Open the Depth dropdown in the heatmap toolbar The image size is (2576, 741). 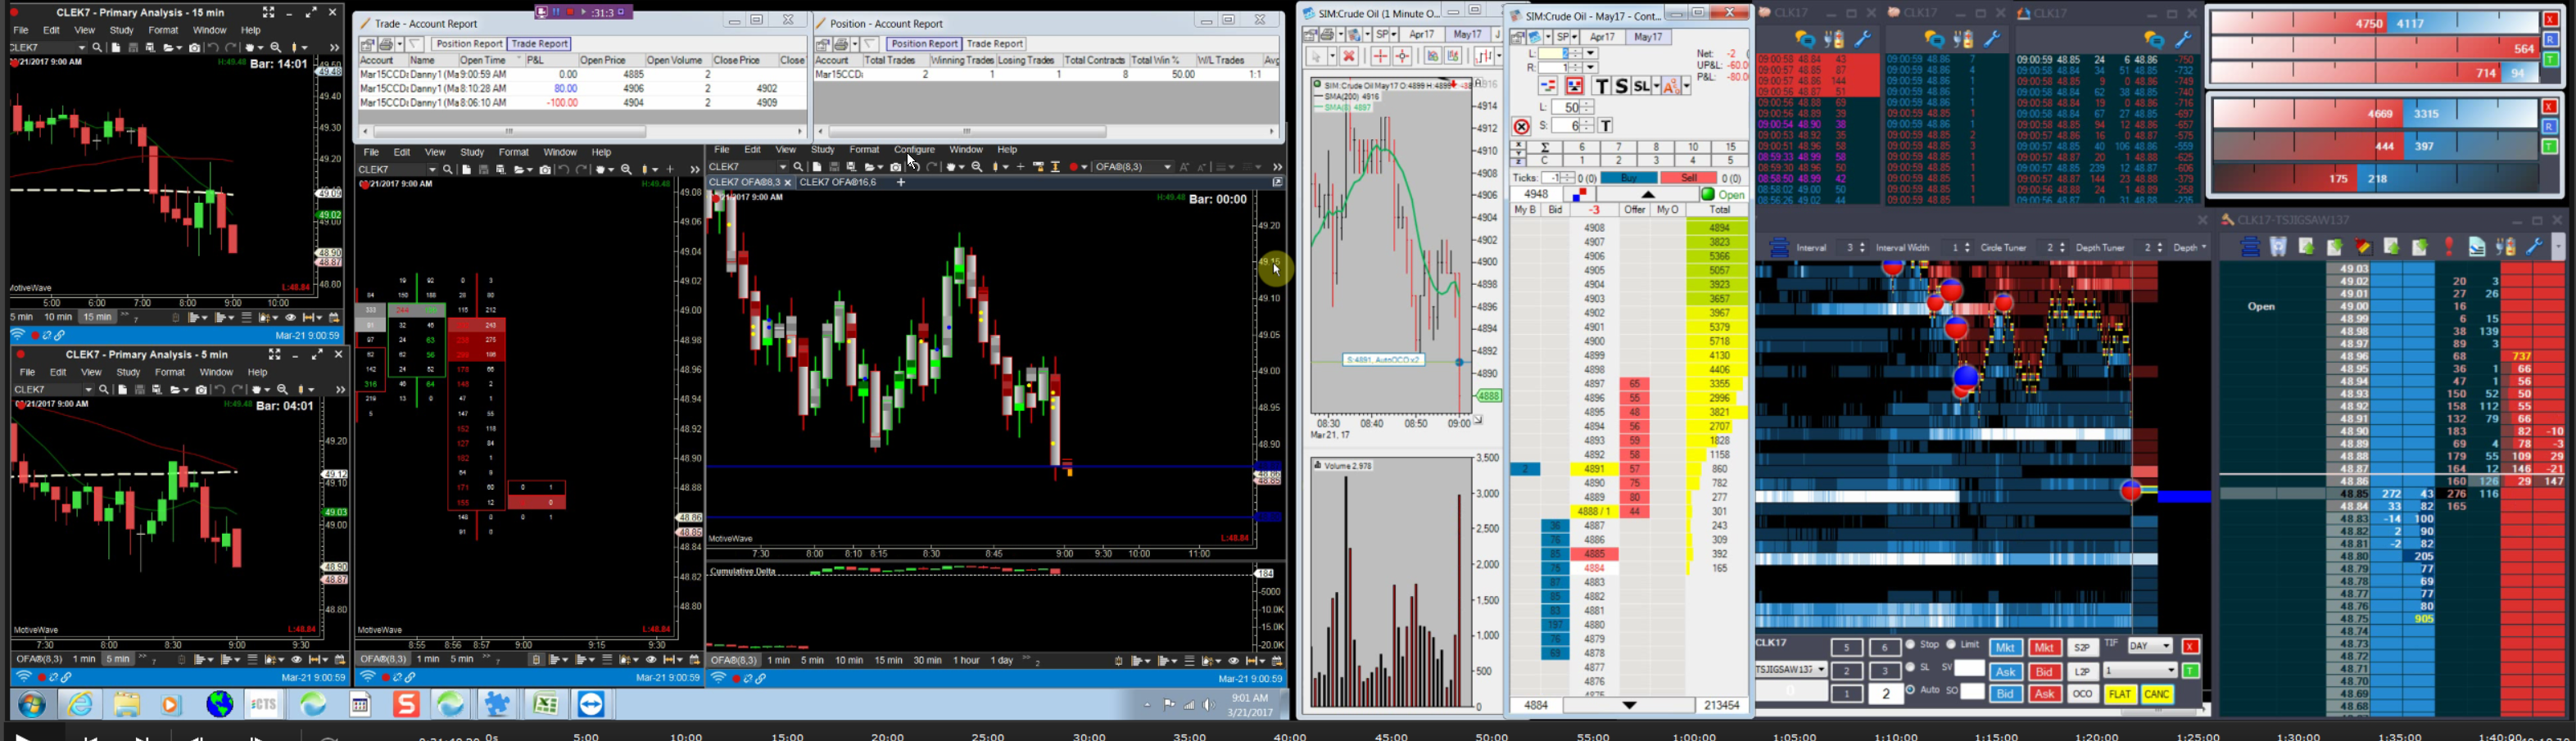click(x=2190, y=248)
